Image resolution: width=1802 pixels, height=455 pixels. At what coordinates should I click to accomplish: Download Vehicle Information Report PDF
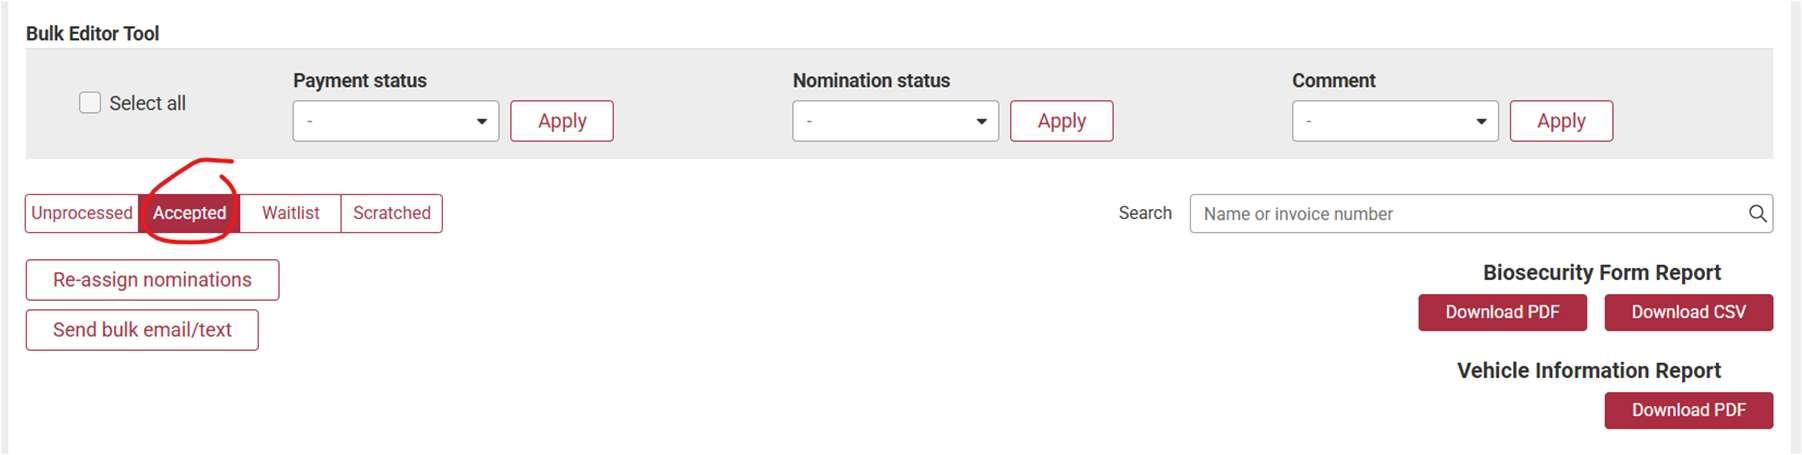[1688, 410]
